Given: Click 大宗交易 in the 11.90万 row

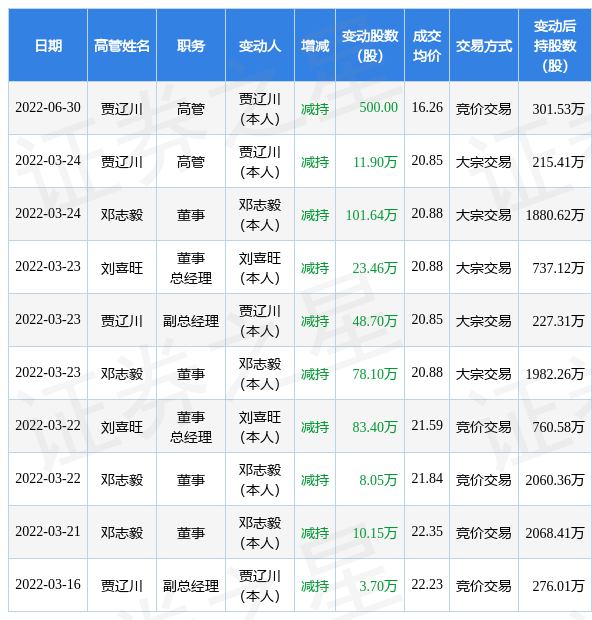Looking at the screenshot, I should coord(484,162).
